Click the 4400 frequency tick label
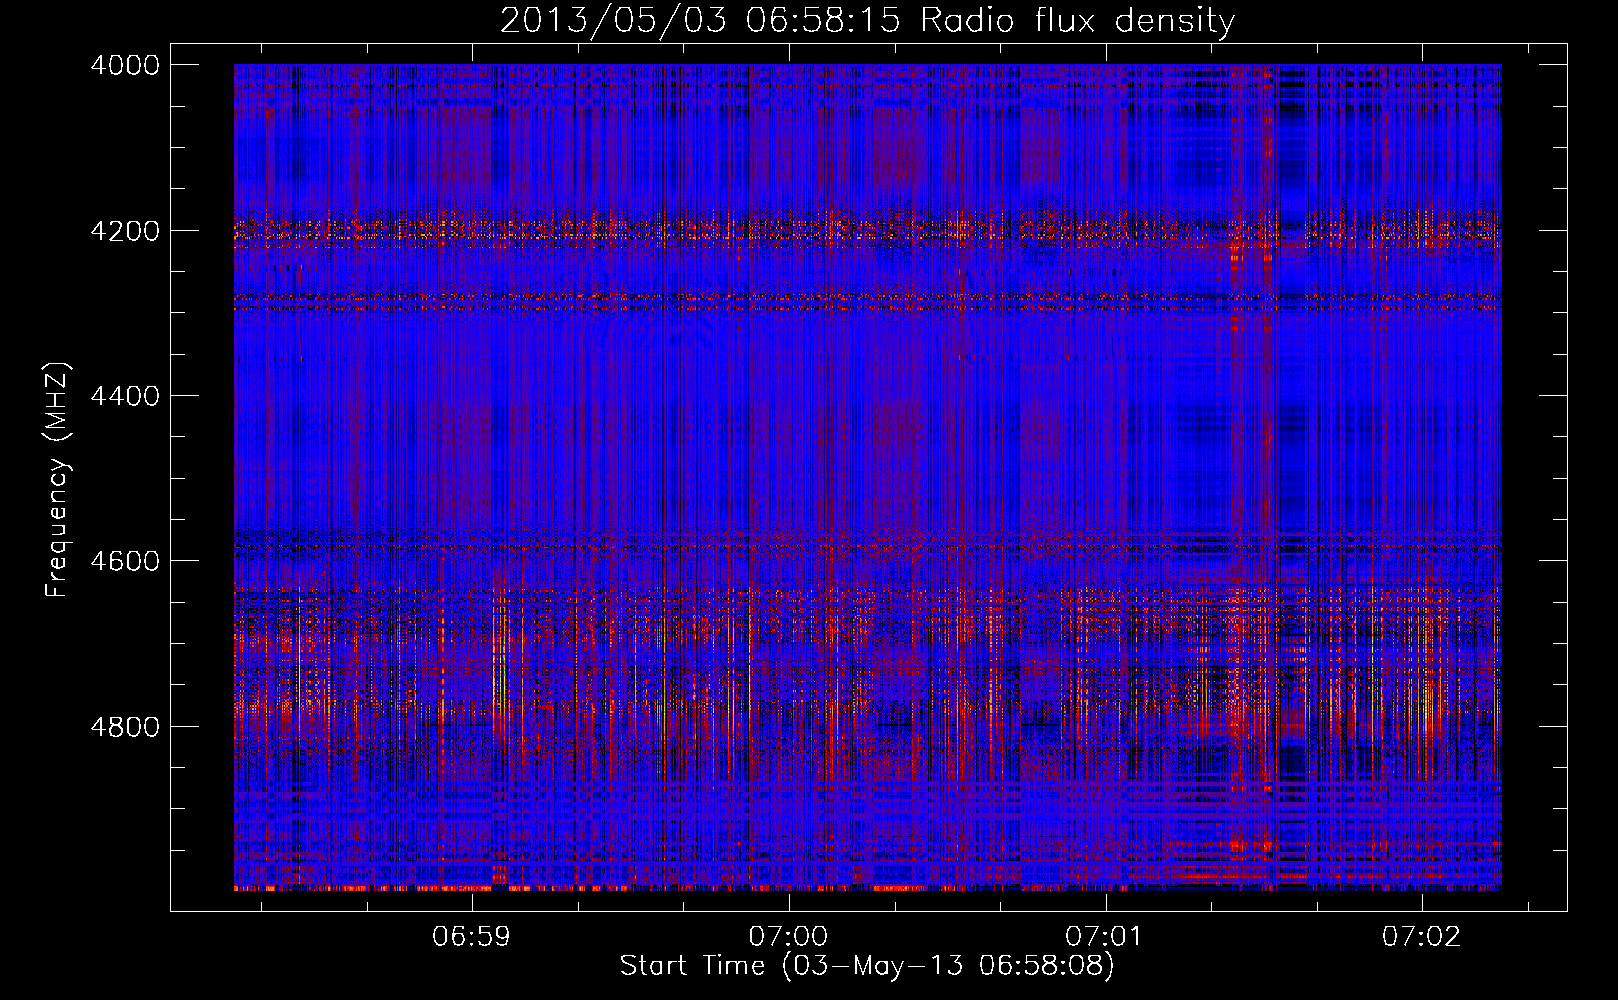 [125, 396]
